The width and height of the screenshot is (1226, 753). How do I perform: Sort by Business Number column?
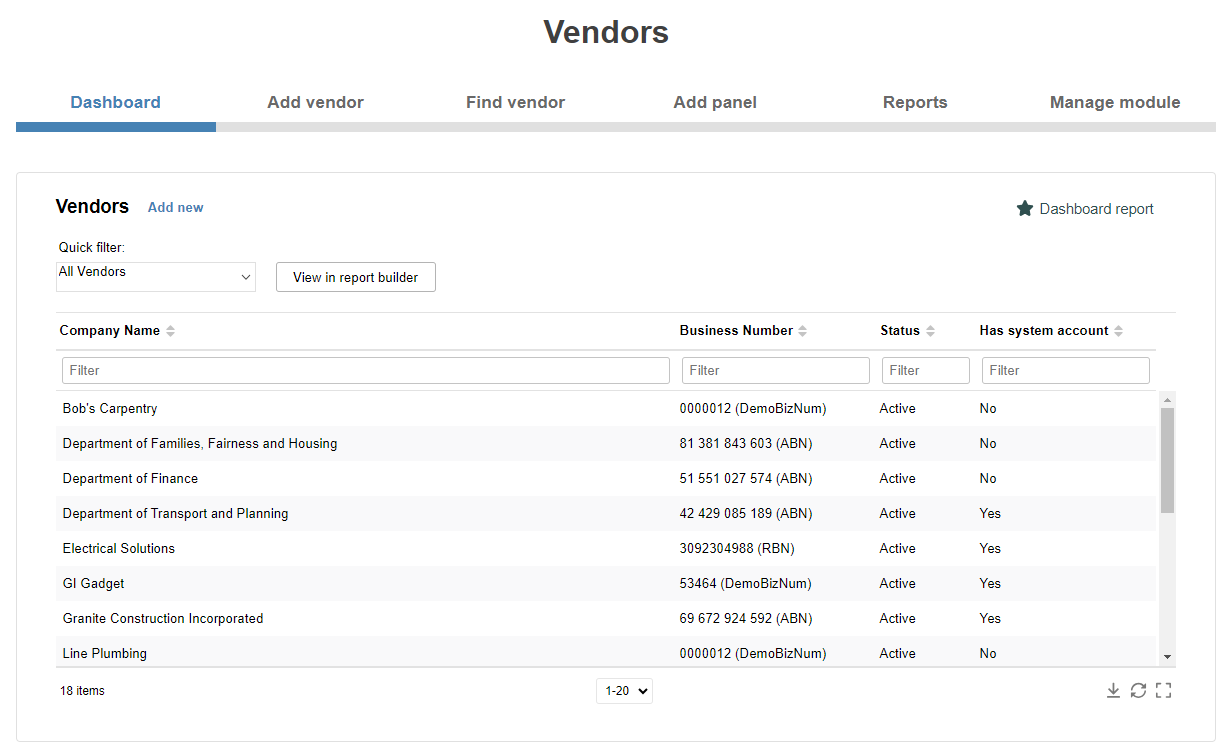click(x=803, y=331)
